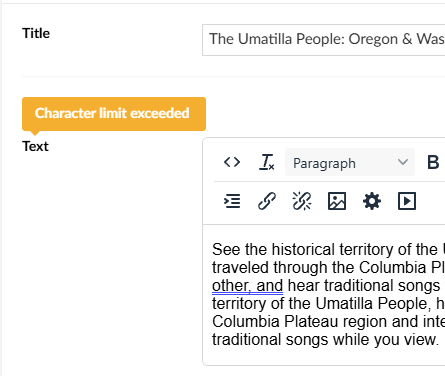Click the underlined words 'other, and'

tap(247, 286)
